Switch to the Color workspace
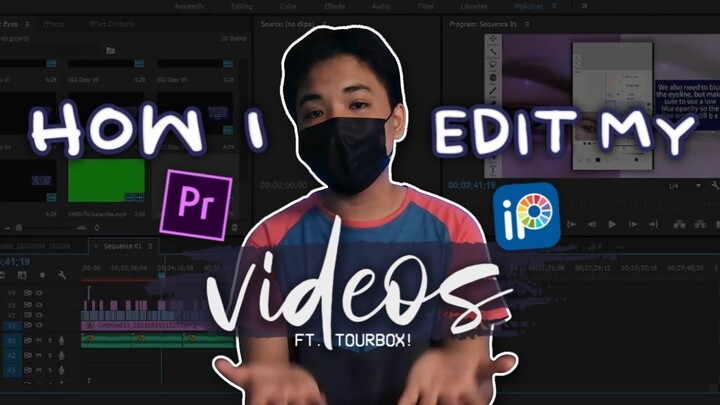This screenshot has width=720, height=405. click(x=288, y=6)
